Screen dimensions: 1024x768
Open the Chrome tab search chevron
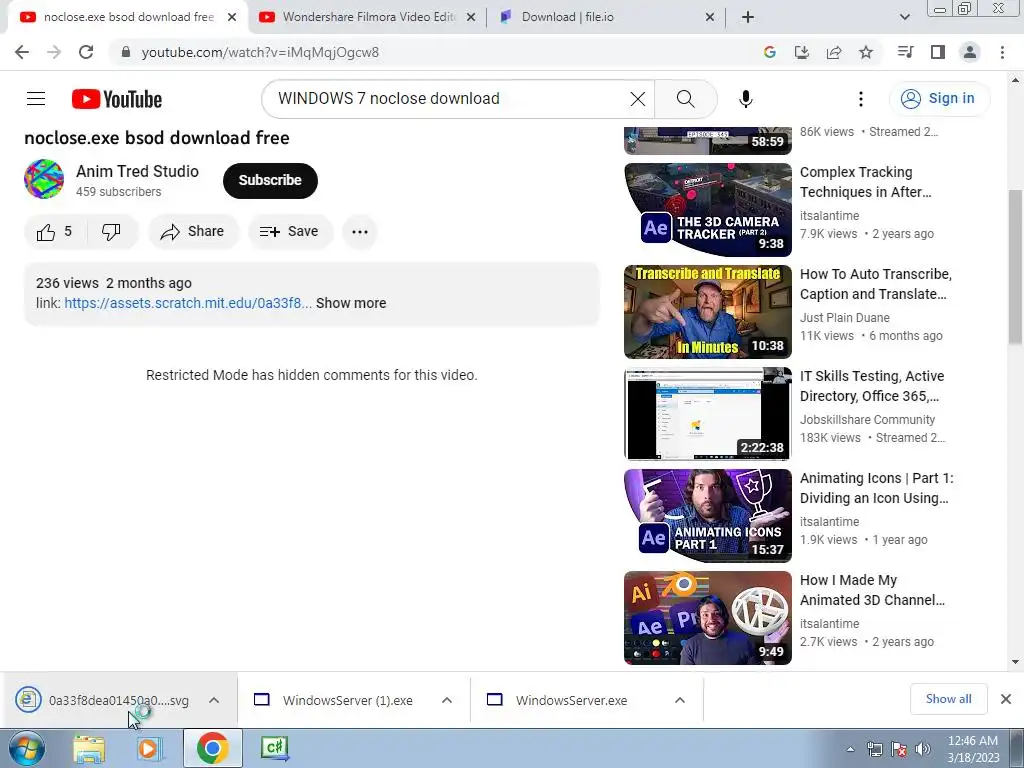(904, 17)
